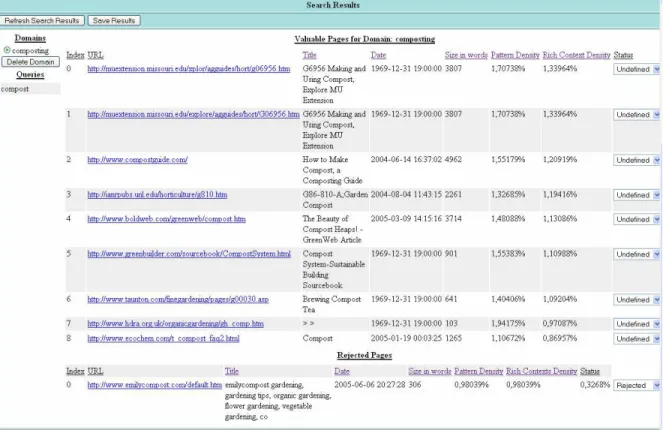Viewport: 663px width, 430px height.
Task: Sort rejected pages by Title column
Action: pos(232,371)
